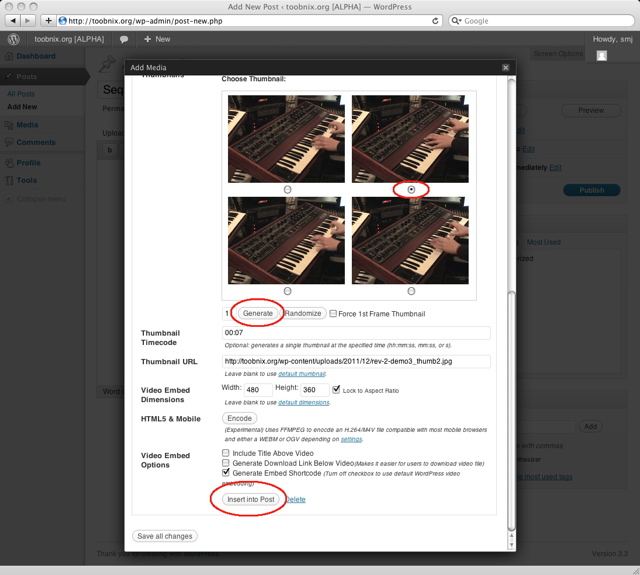Screen dimensions: 640x575
Task: Click the top-left keyboard thumbnail image
Action: [286, 139]
